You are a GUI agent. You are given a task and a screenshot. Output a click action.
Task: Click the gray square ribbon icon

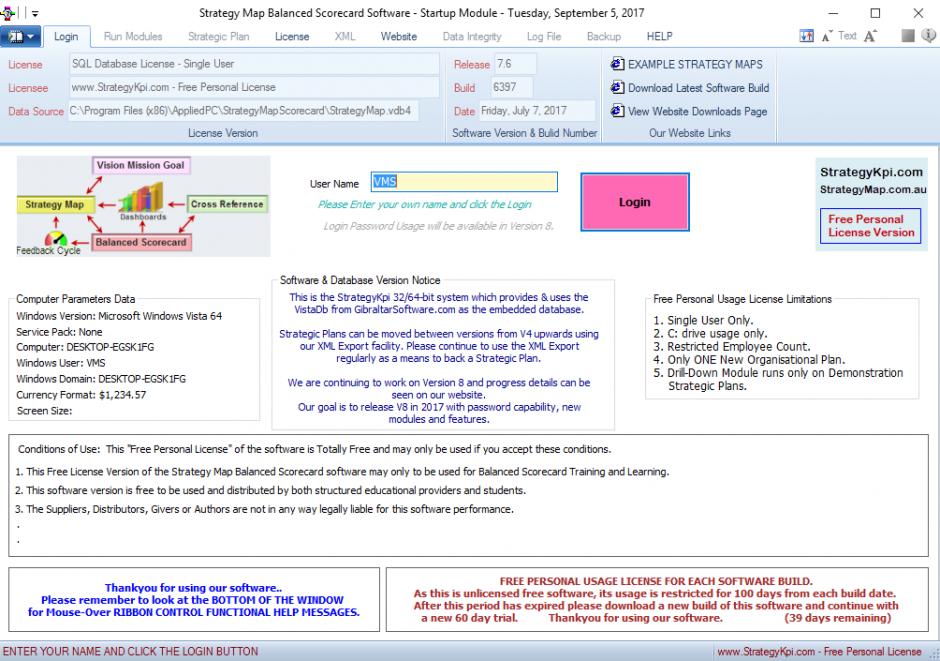pyautogui.click(x=908, y=36)
